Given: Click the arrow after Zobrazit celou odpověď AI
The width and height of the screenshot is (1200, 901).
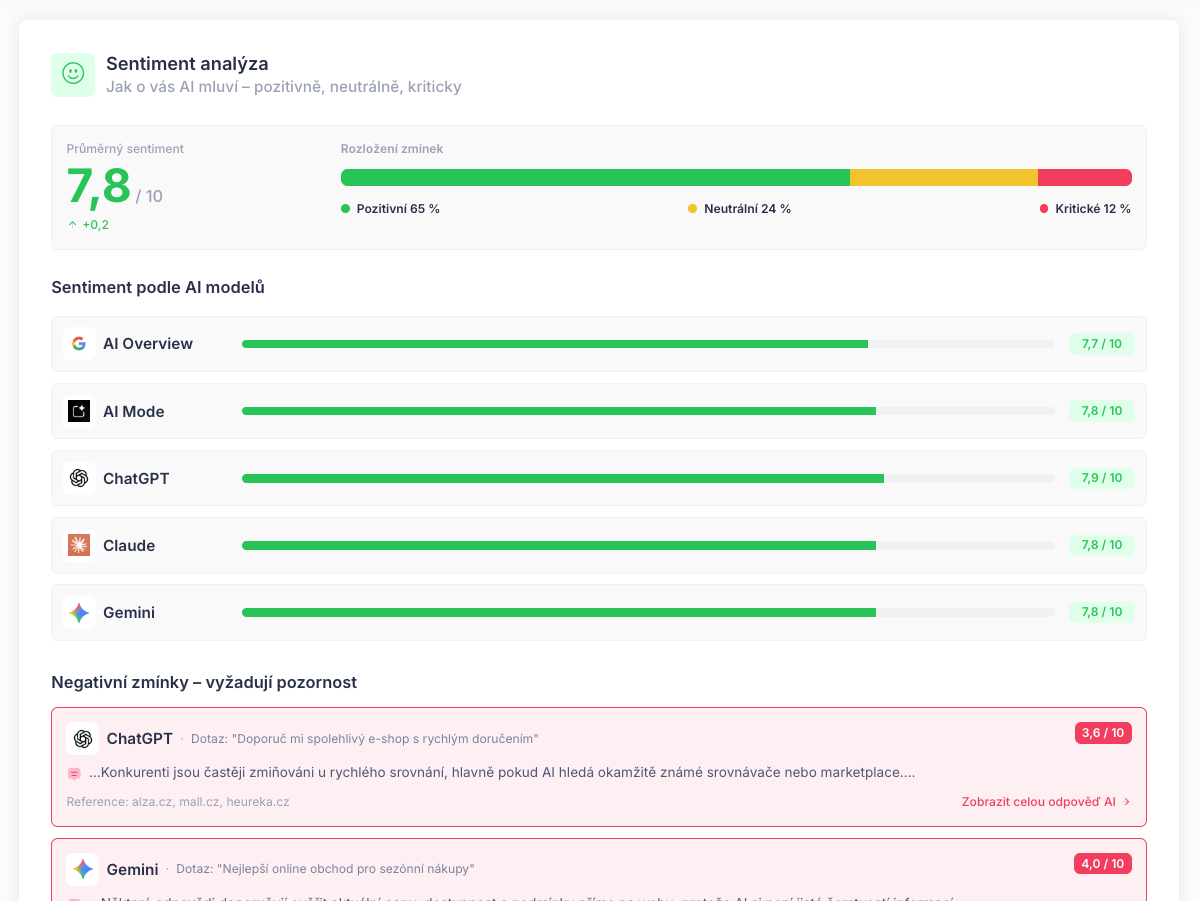Looking at the screenshot, I should [x=1127, y=801].
